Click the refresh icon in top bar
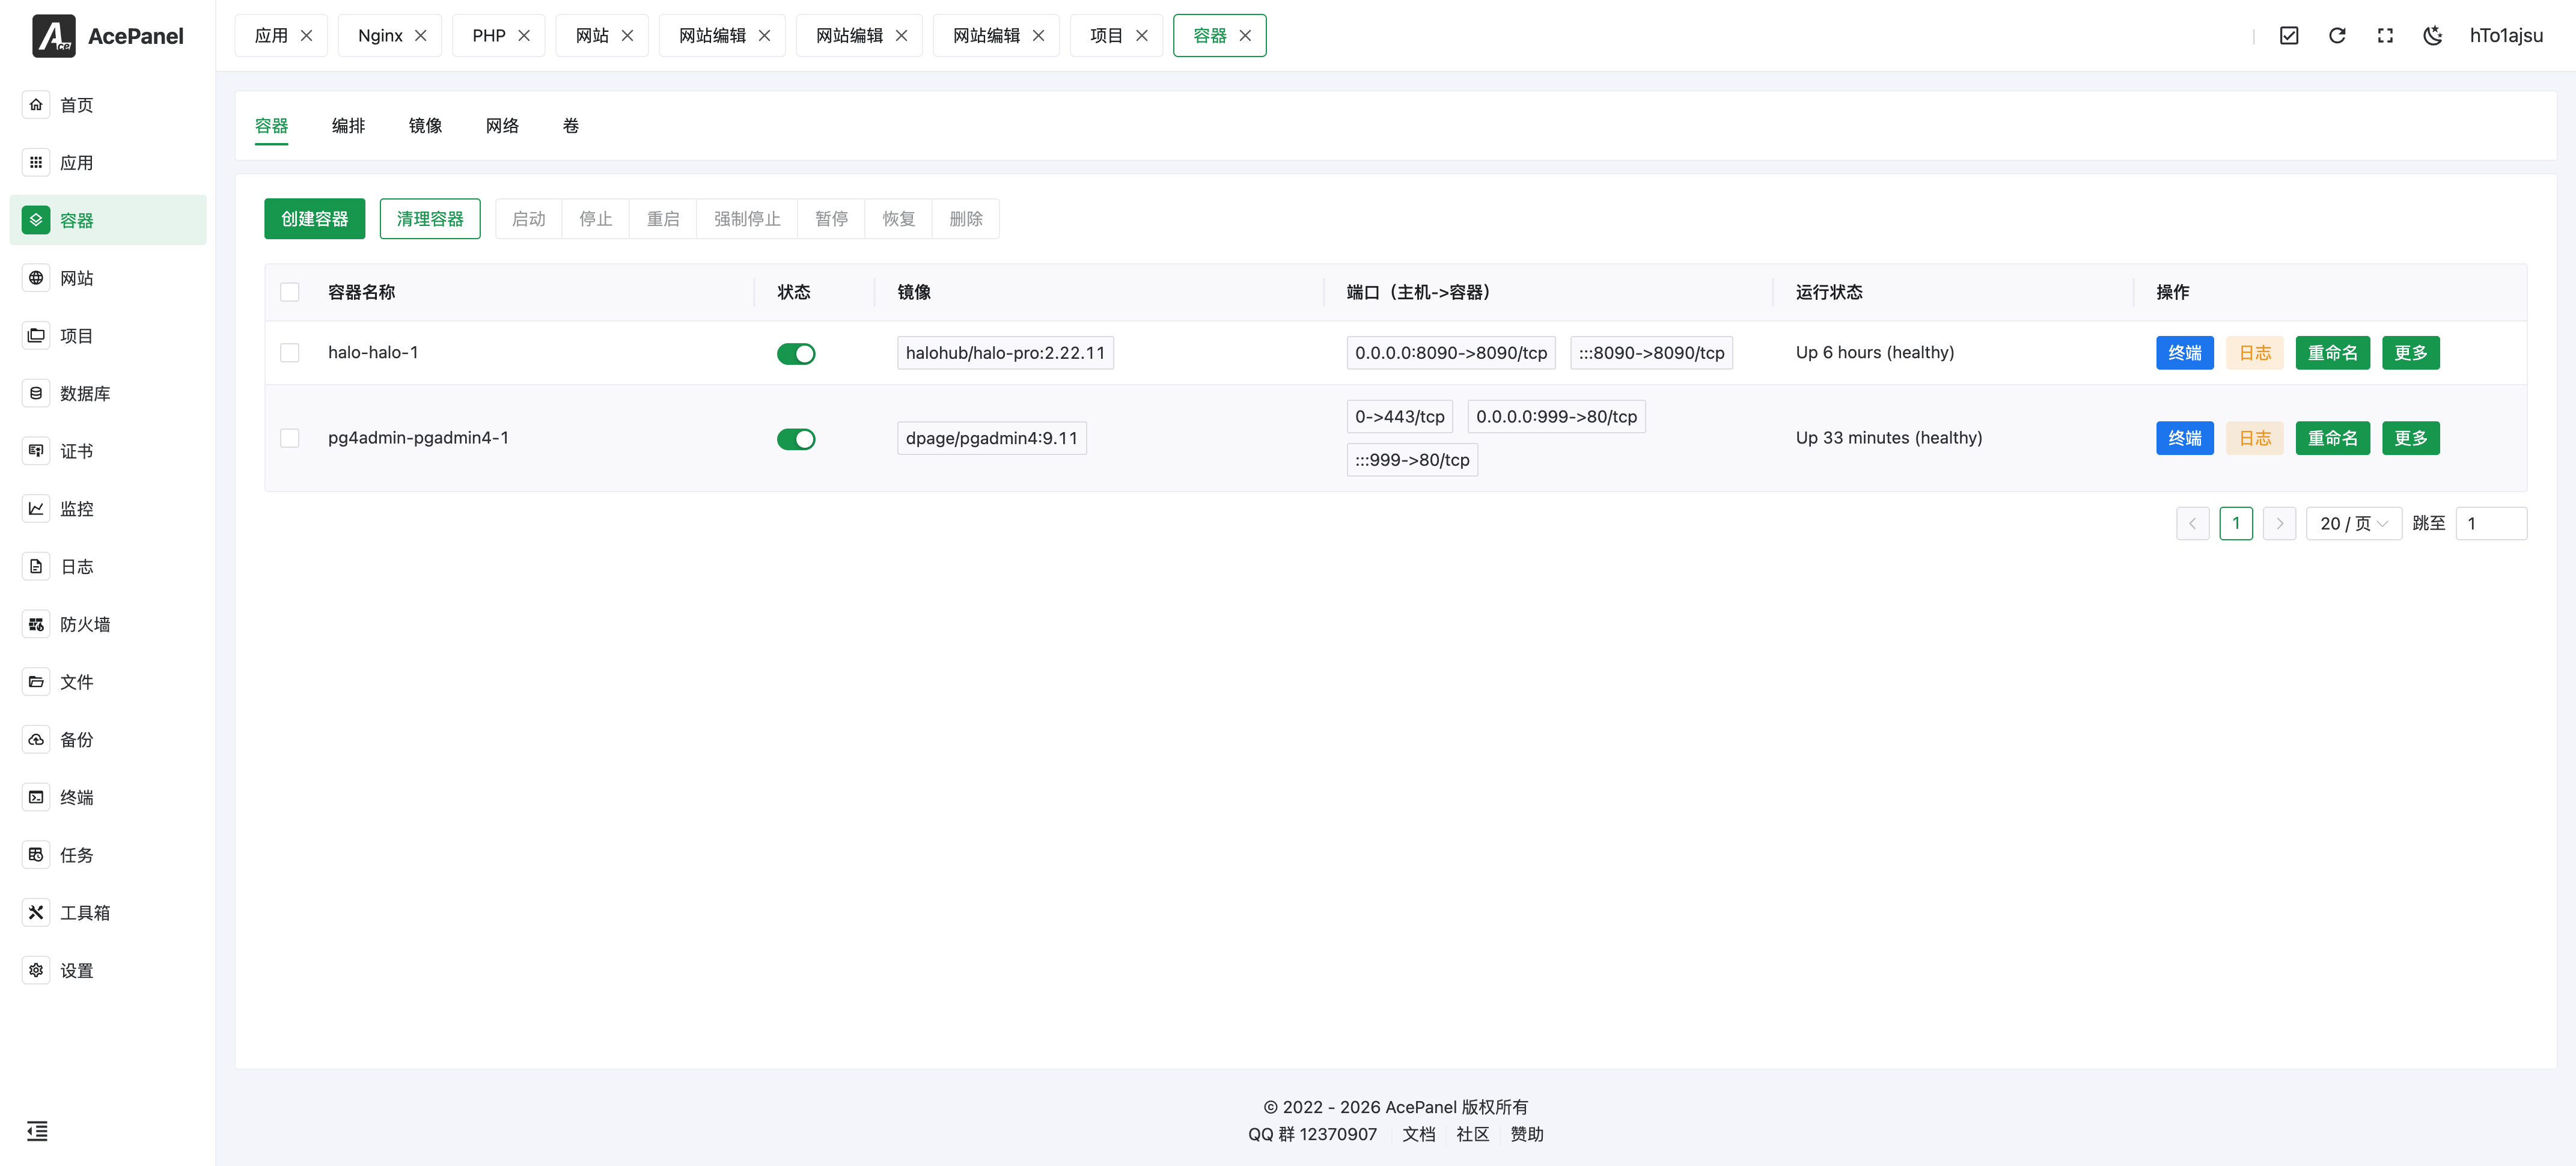Screen dimensions: 2576x1166 click(2337, 36)
